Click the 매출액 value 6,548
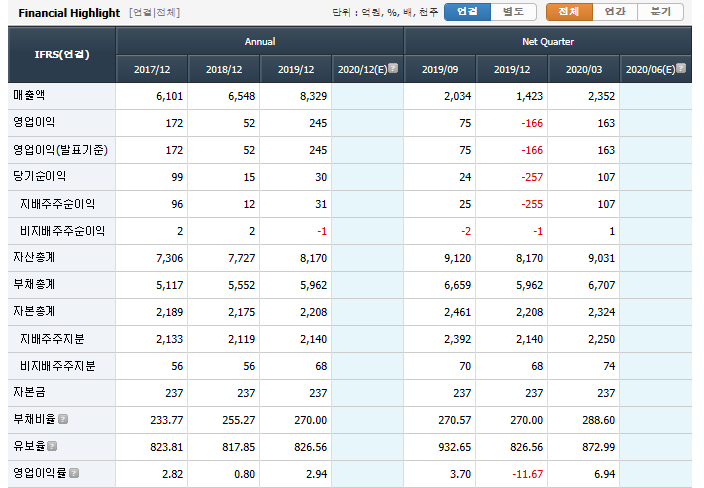The image size is (704, 488). [x=242, y=96]
